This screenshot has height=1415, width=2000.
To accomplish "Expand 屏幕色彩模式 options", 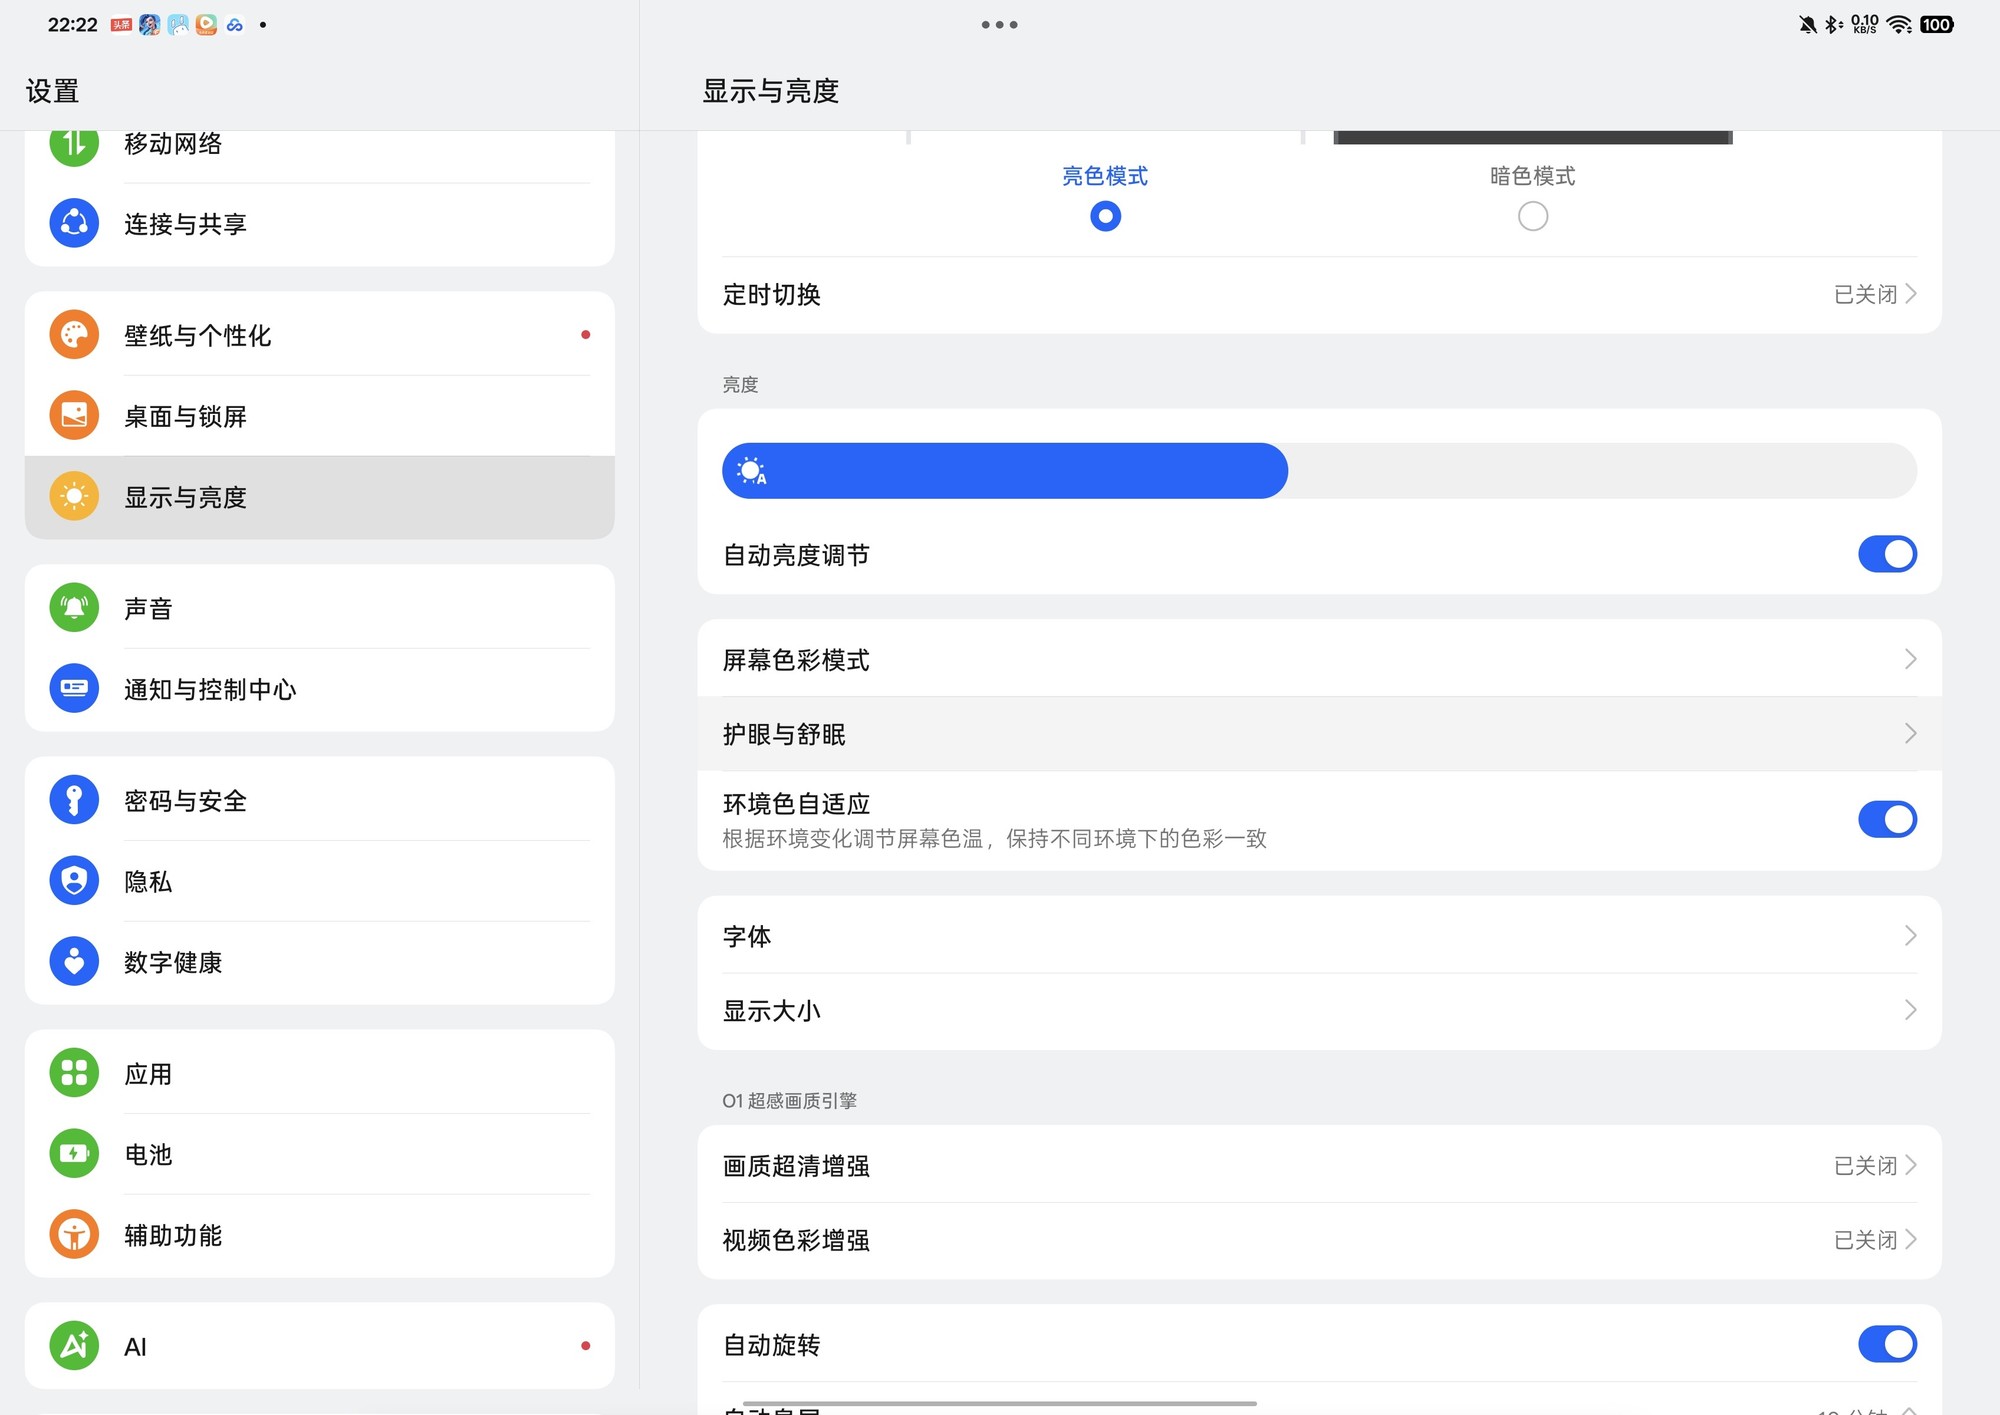I will 1318,659.
